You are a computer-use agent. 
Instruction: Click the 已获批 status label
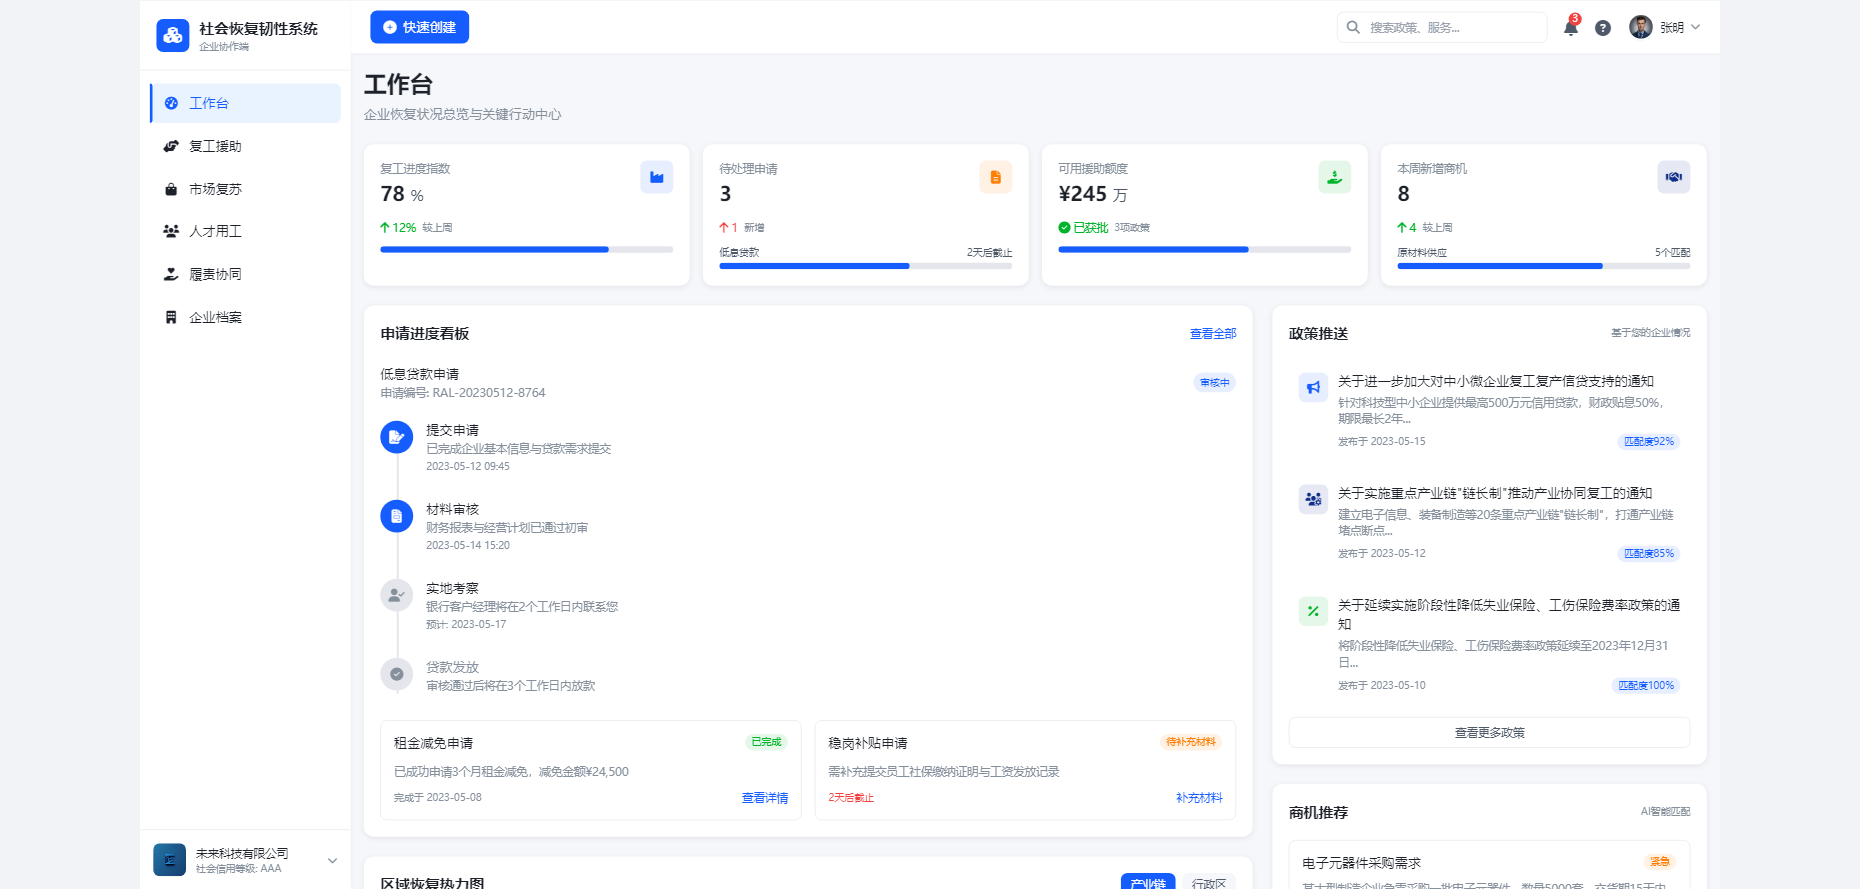[1090, 228]
